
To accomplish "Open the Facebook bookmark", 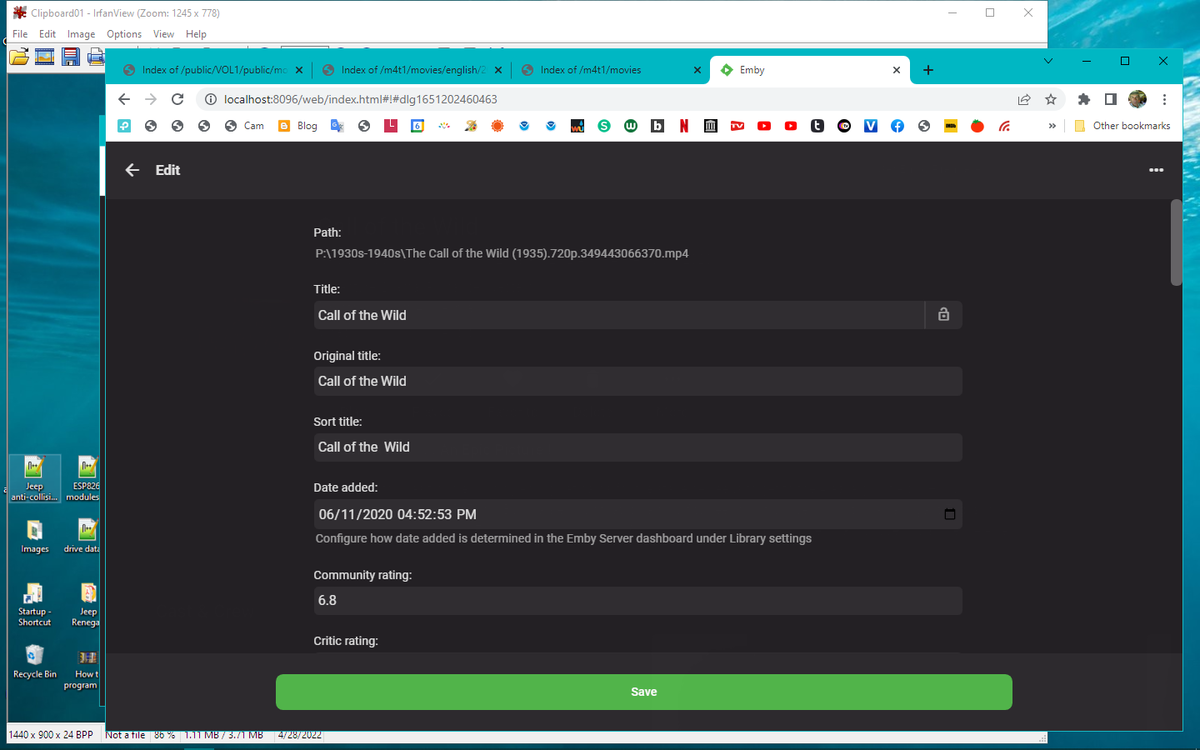I will [x=897, y=126].
